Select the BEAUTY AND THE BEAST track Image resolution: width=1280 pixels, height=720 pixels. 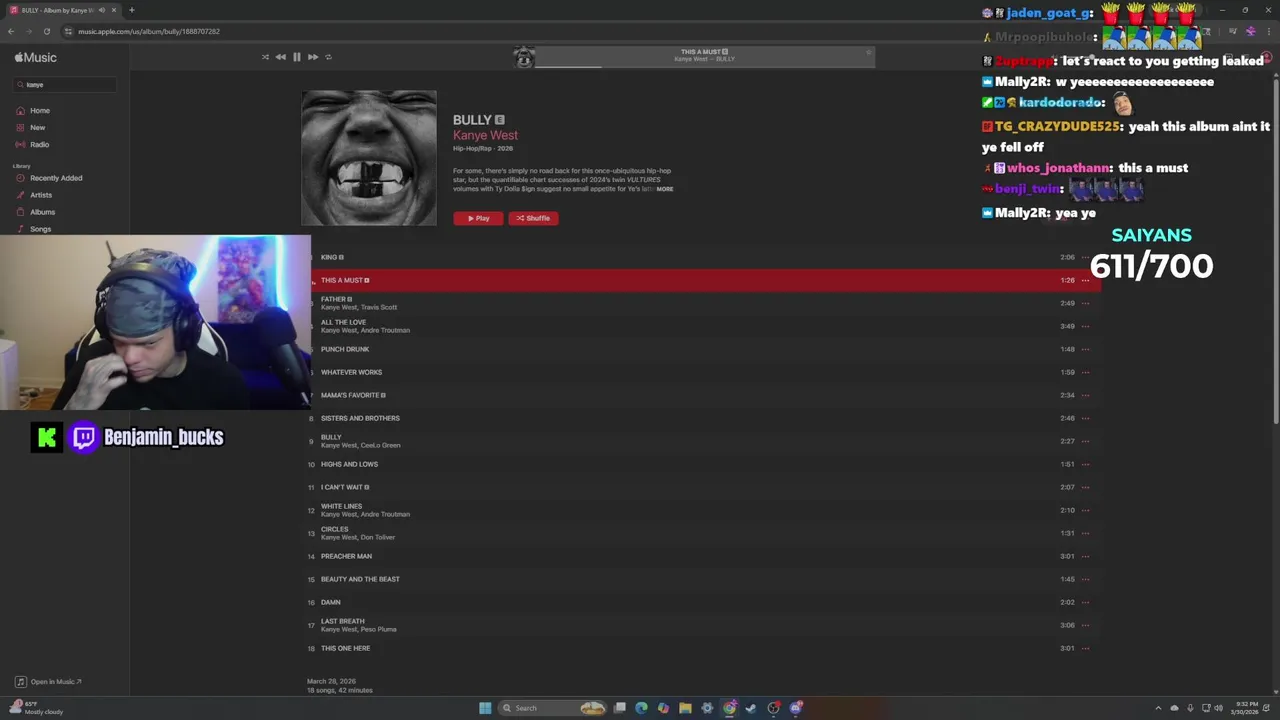click(x=700, y=579)
